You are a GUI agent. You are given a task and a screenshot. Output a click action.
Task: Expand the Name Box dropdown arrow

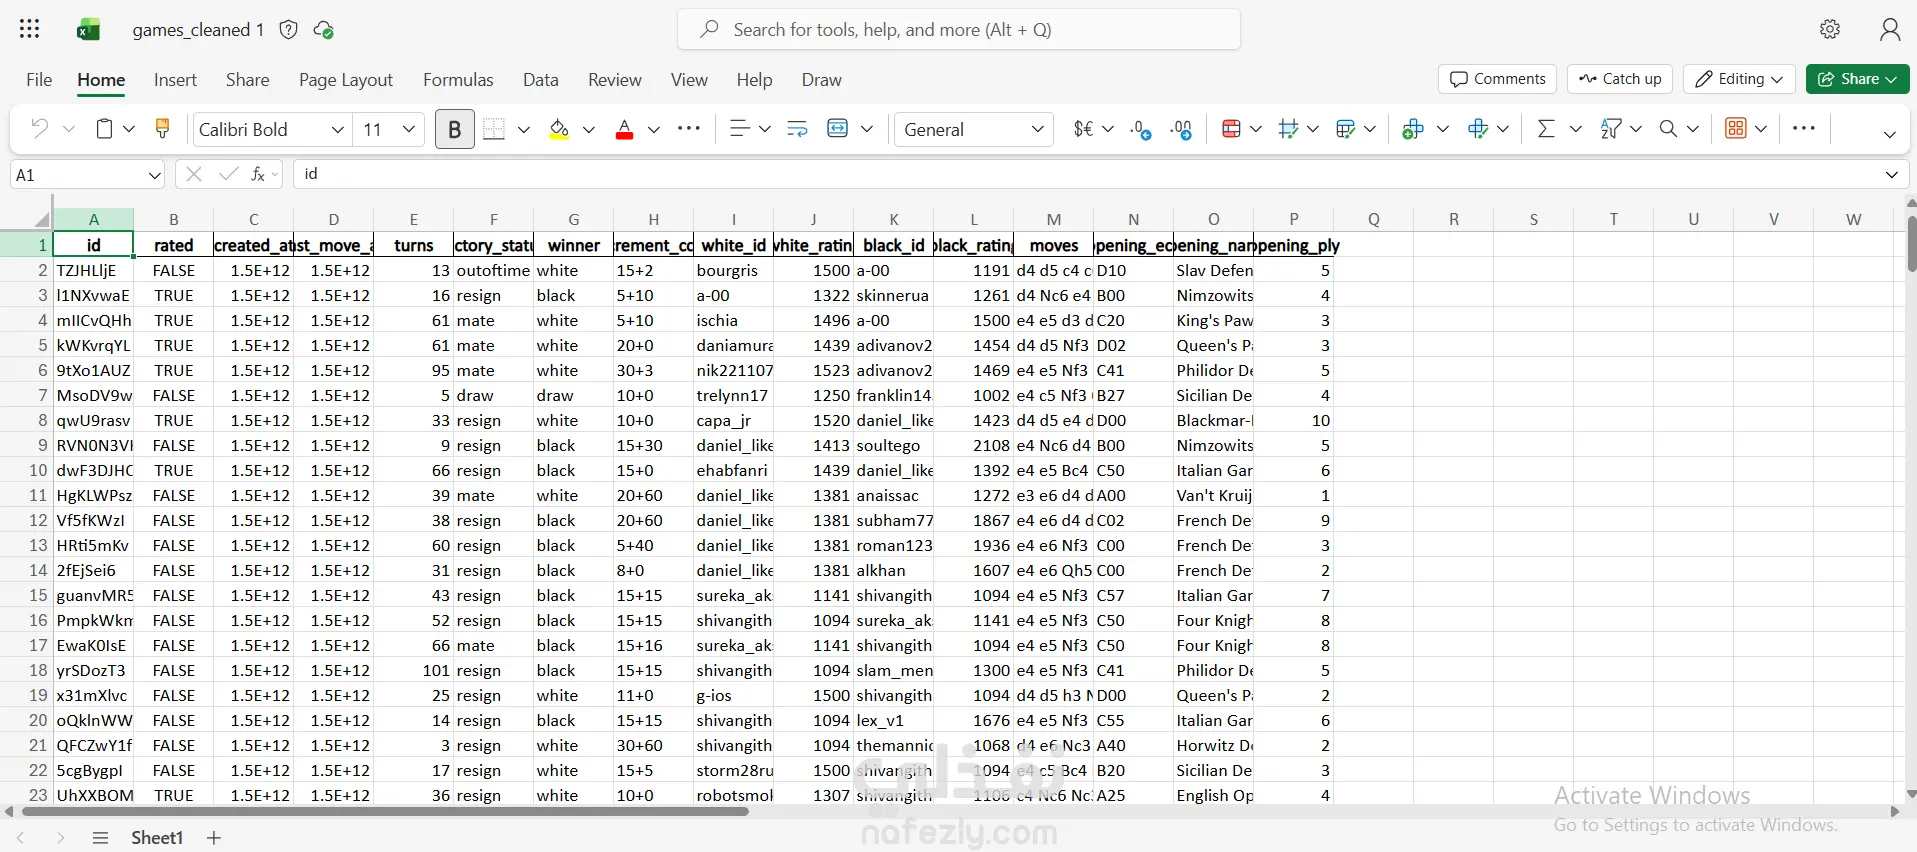[155, 175]
